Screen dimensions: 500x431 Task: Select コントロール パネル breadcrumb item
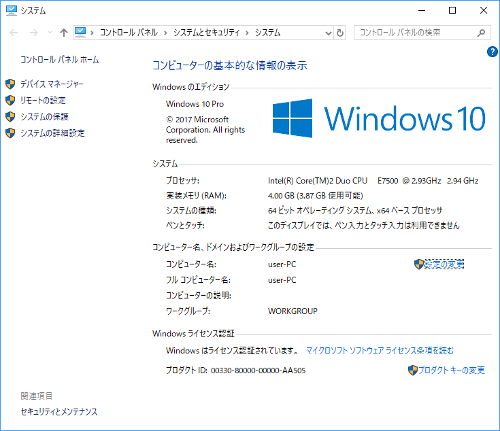coord(129,32)
